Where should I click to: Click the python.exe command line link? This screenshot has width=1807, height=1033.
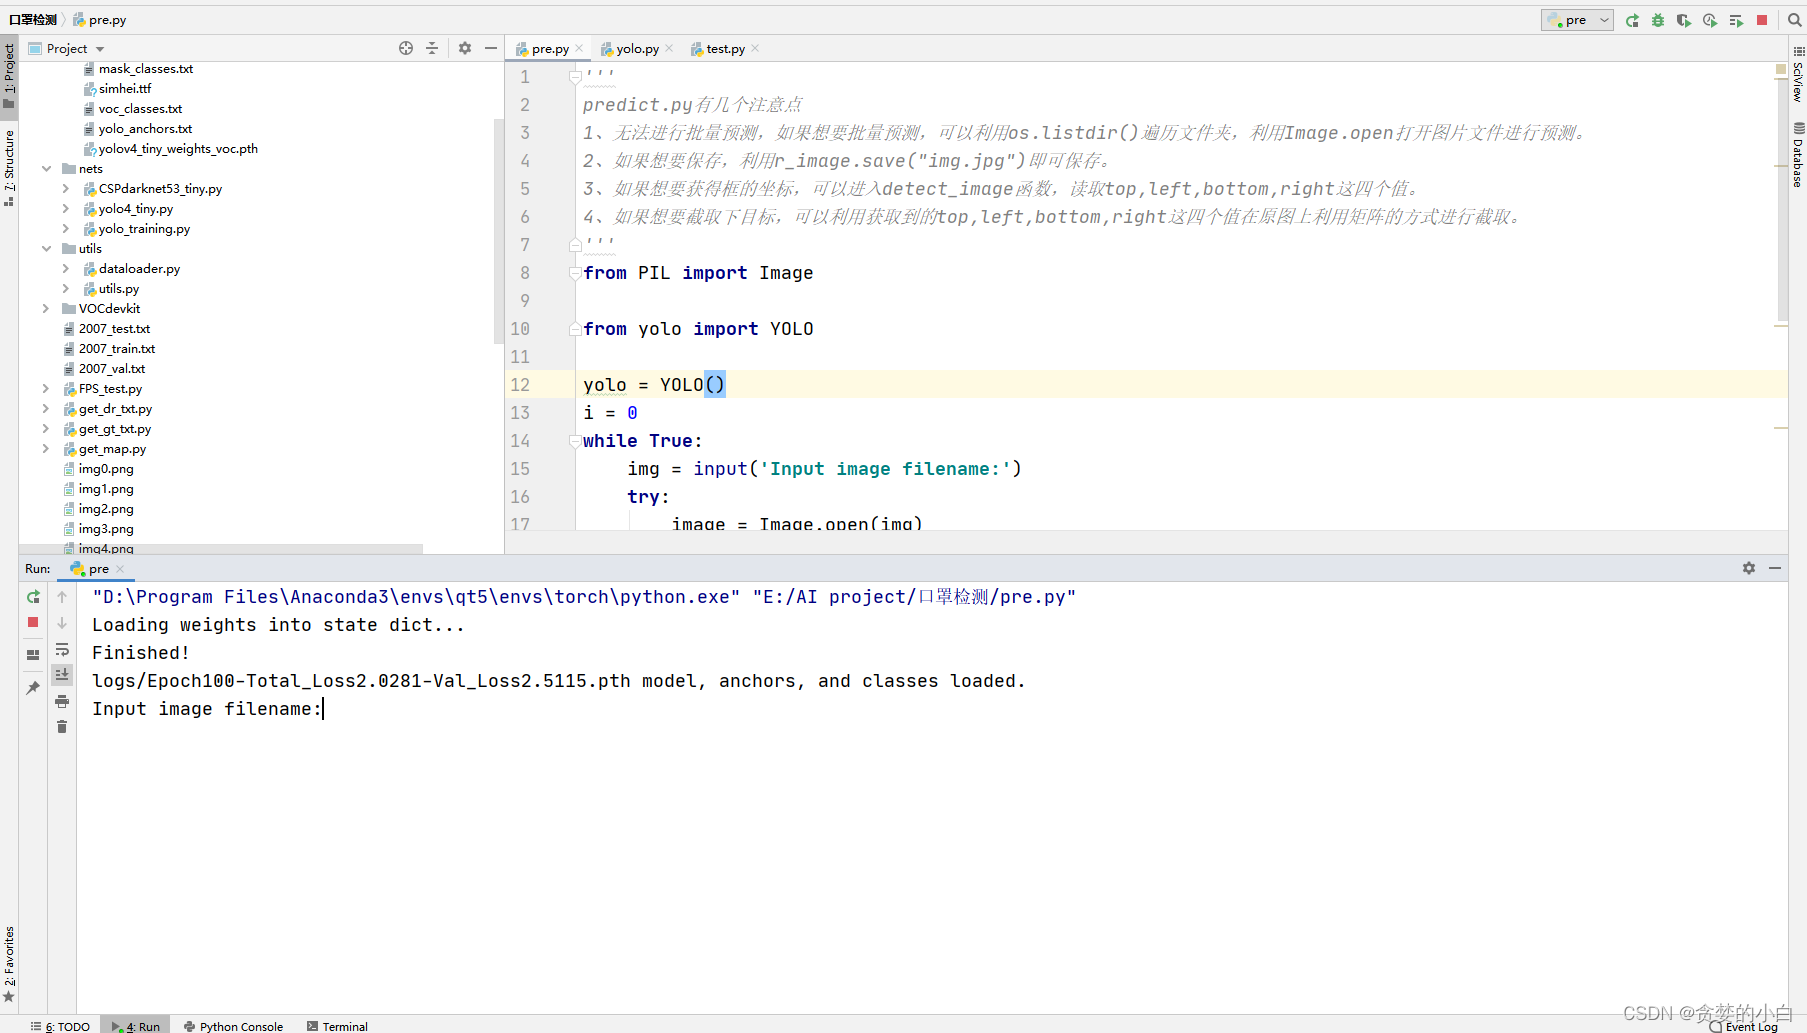(416, 597)
